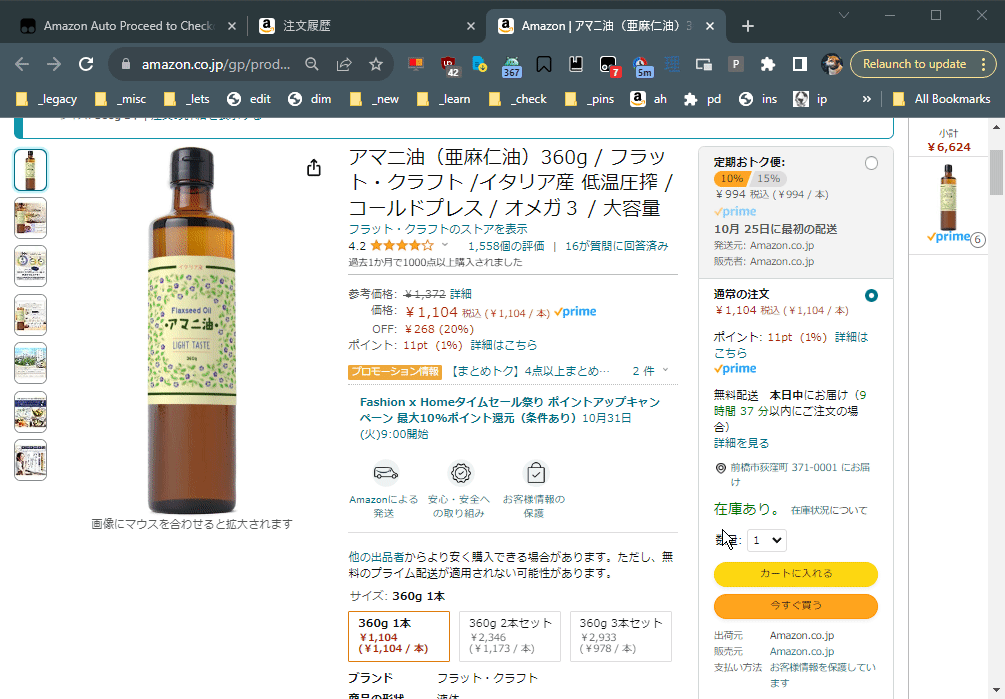Reload the current Amazon page
The image size is (1005, 699).
(x=86, y=64)
